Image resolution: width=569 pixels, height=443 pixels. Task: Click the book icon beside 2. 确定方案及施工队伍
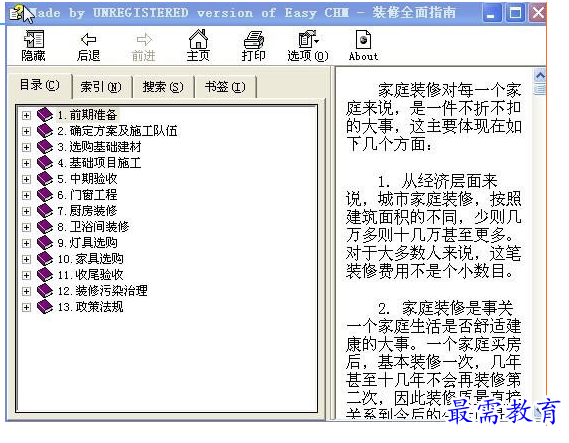coord(45,131)
